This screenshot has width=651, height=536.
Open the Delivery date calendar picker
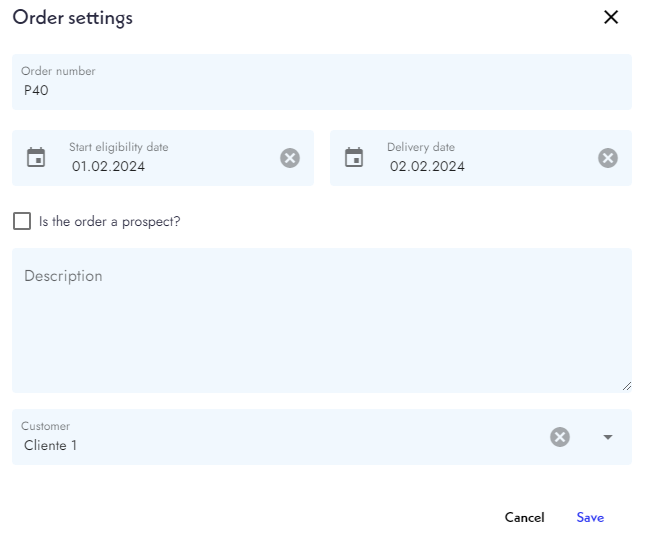(x=354, y=158)
